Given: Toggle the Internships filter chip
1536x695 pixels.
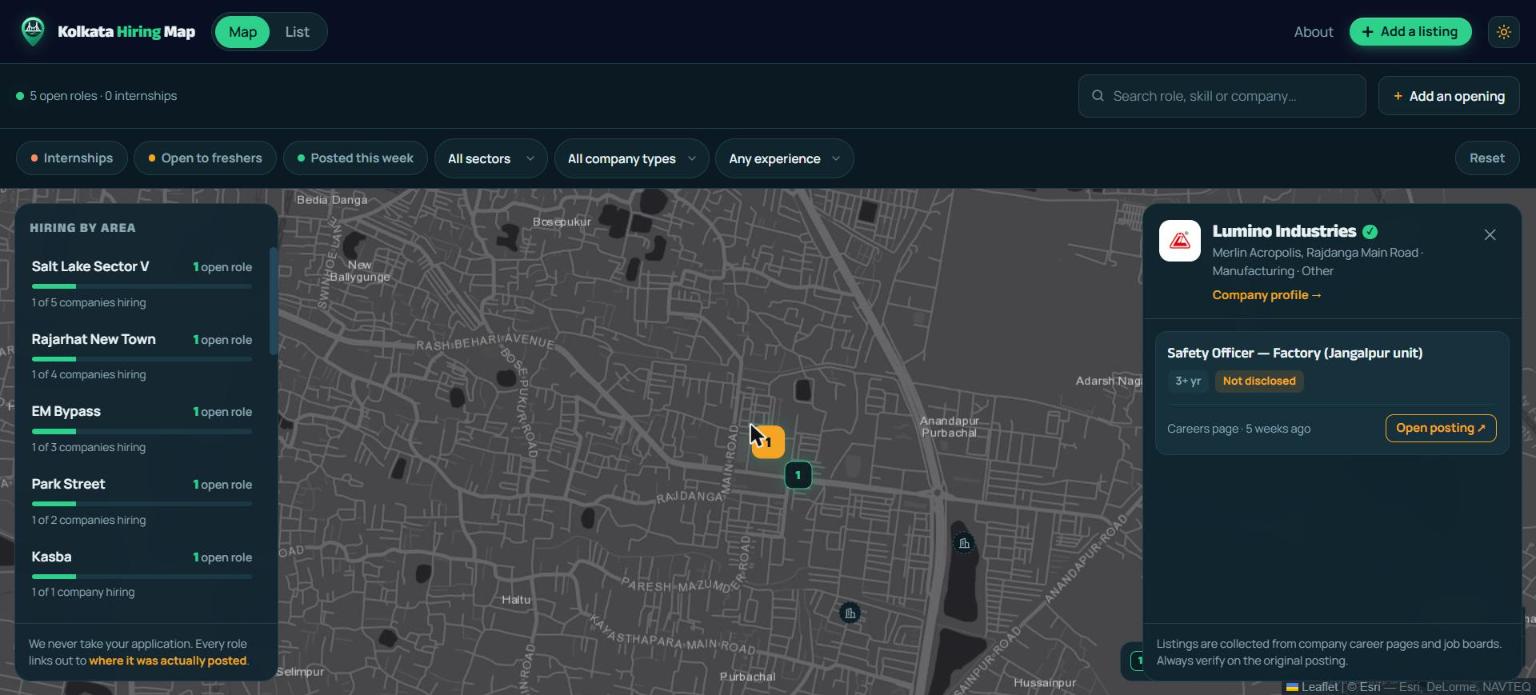Looking at the screenshot, I should pos(72,158).
